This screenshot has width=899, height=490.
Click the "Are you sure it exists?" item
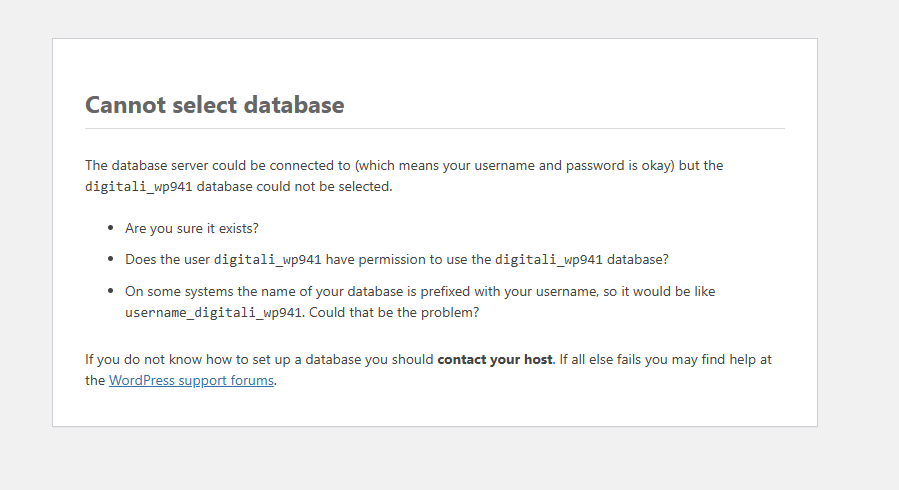click(192, 228)
